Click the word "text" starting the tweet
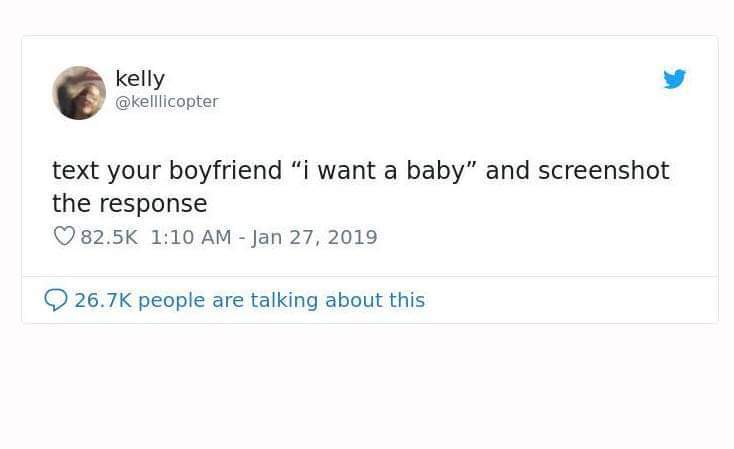 pyautogui.click(x=75, y=170)
